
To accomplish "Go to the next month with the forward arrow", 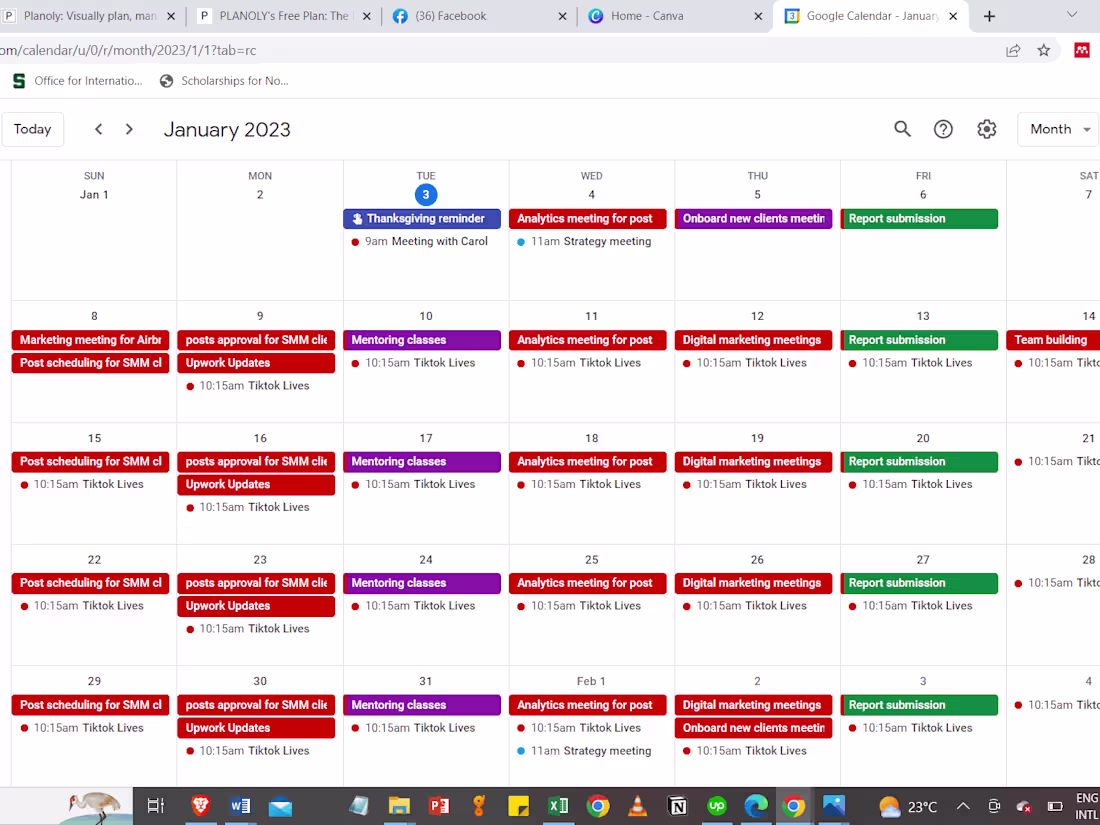I will [x=129, y=129].
